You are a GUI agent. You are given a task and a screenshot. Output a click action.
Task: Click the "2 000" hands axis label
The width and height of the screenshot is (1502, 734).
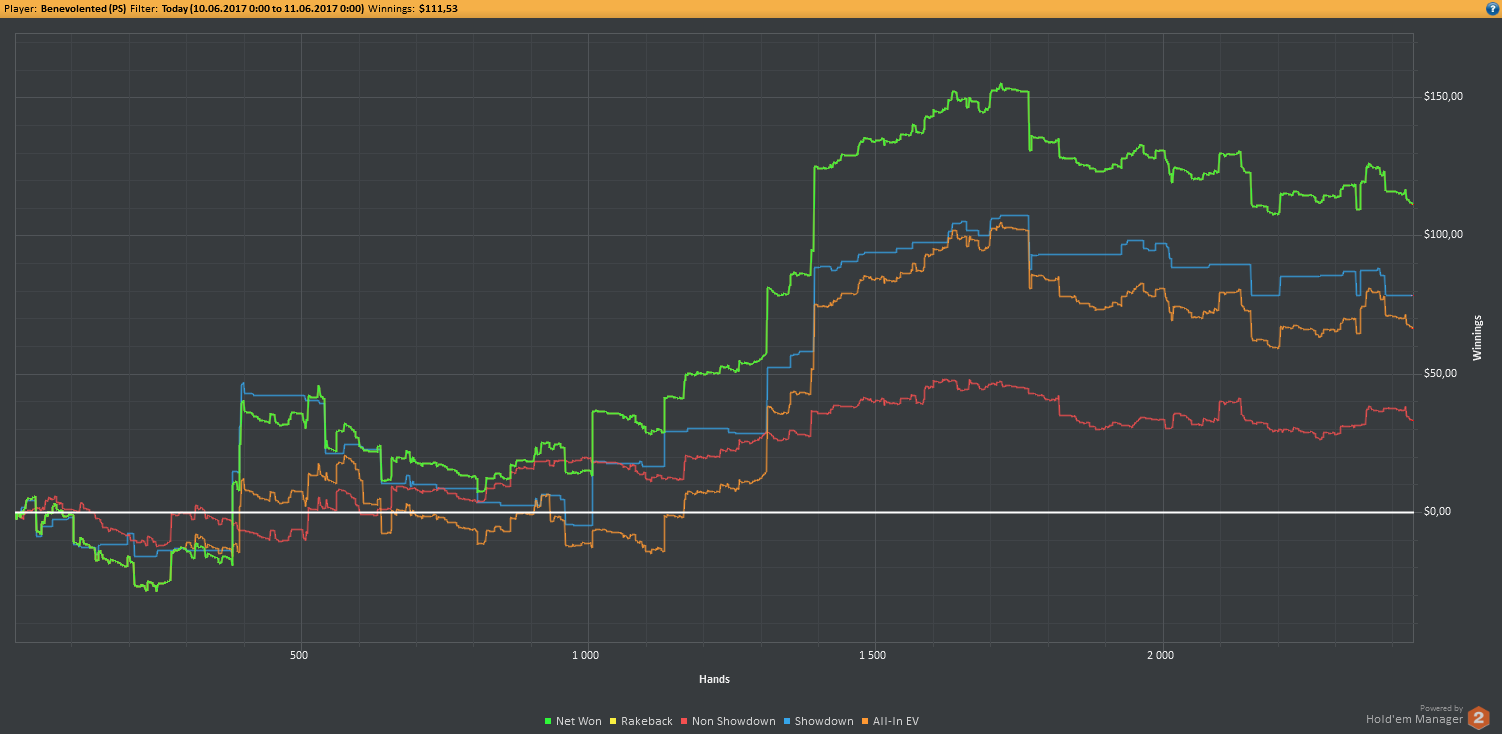coord(1160,656)
